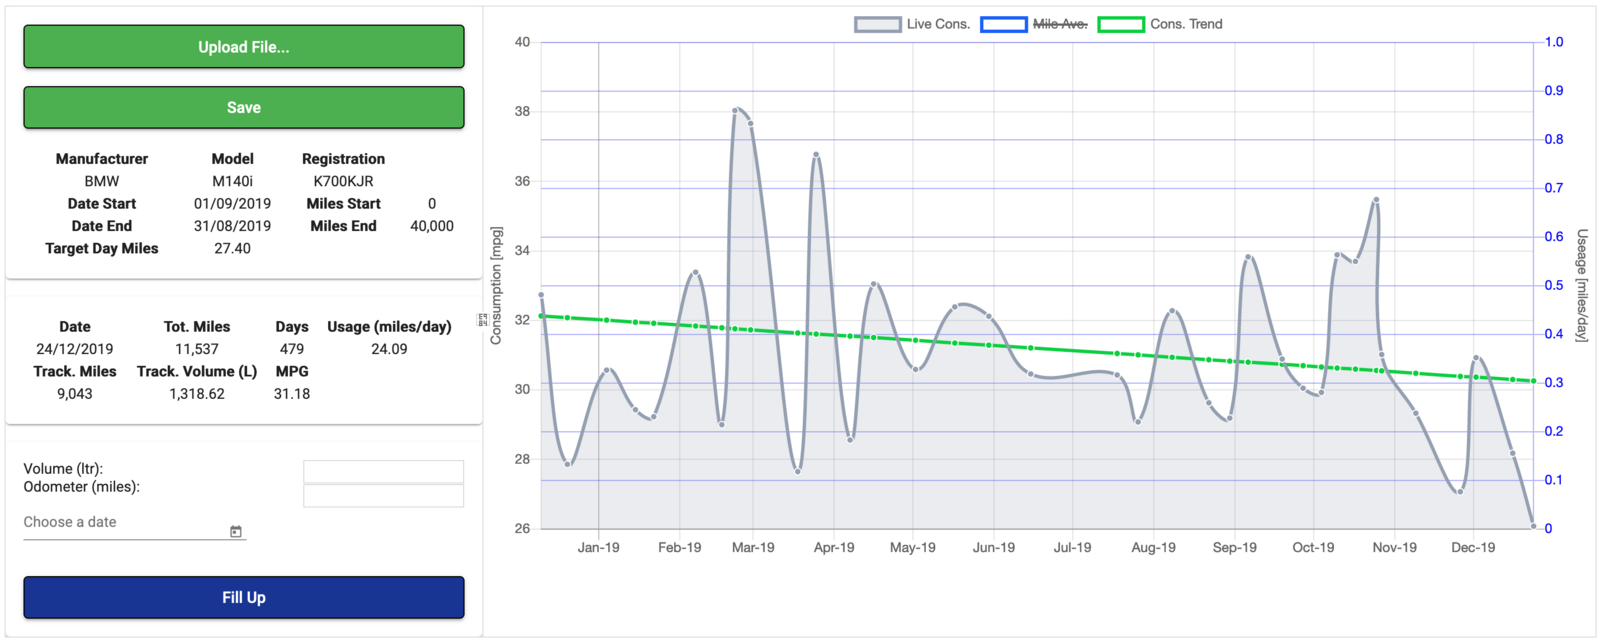
Task: Hide the Cons. Trend legend label
Action: tap(1186, 24)
